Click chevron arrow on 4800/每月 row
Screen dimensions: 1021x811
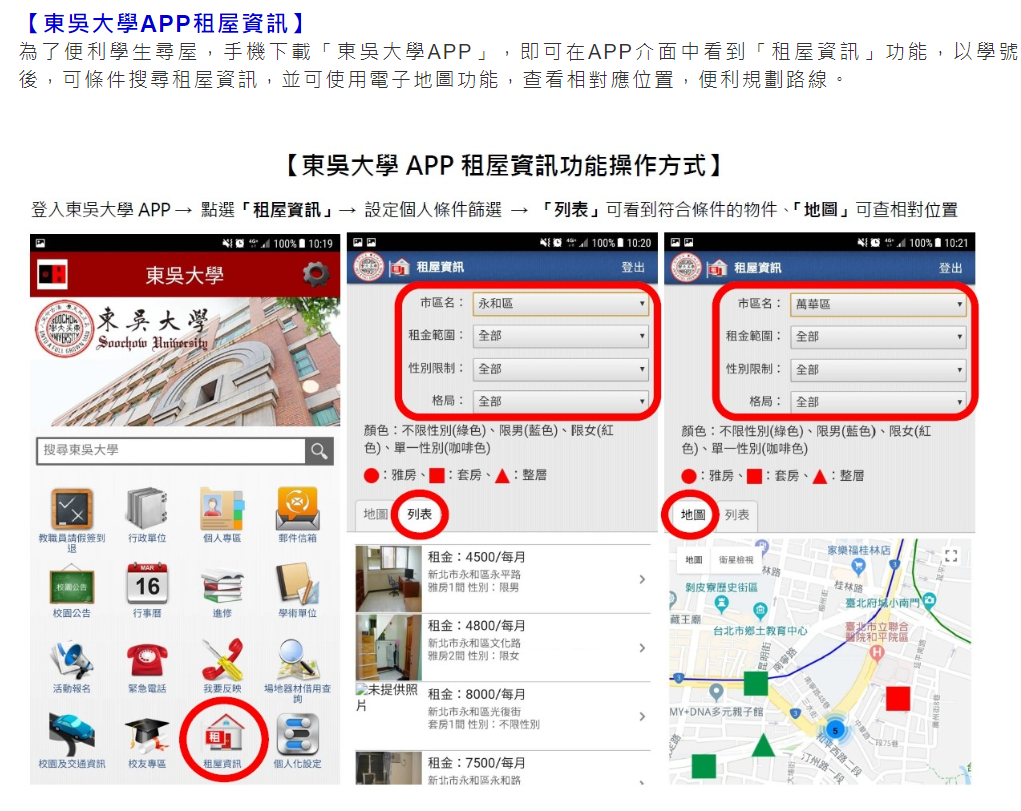click(642, 647)
